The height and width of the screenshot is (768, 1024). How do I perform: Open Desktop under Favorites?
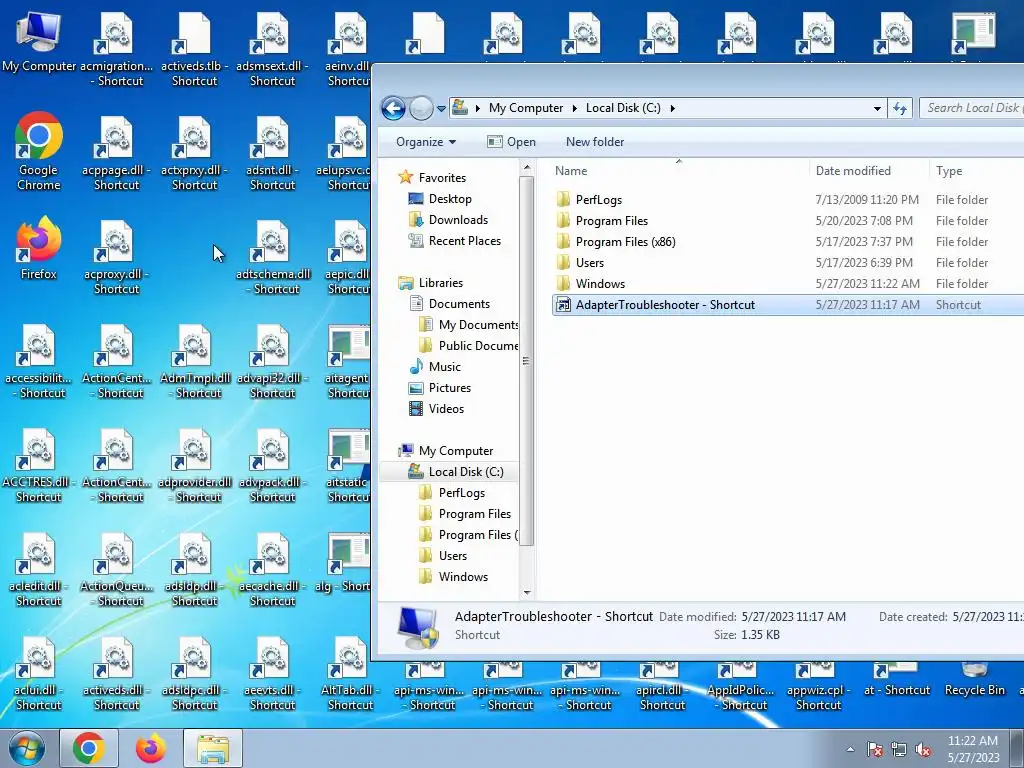pos(449,199)
